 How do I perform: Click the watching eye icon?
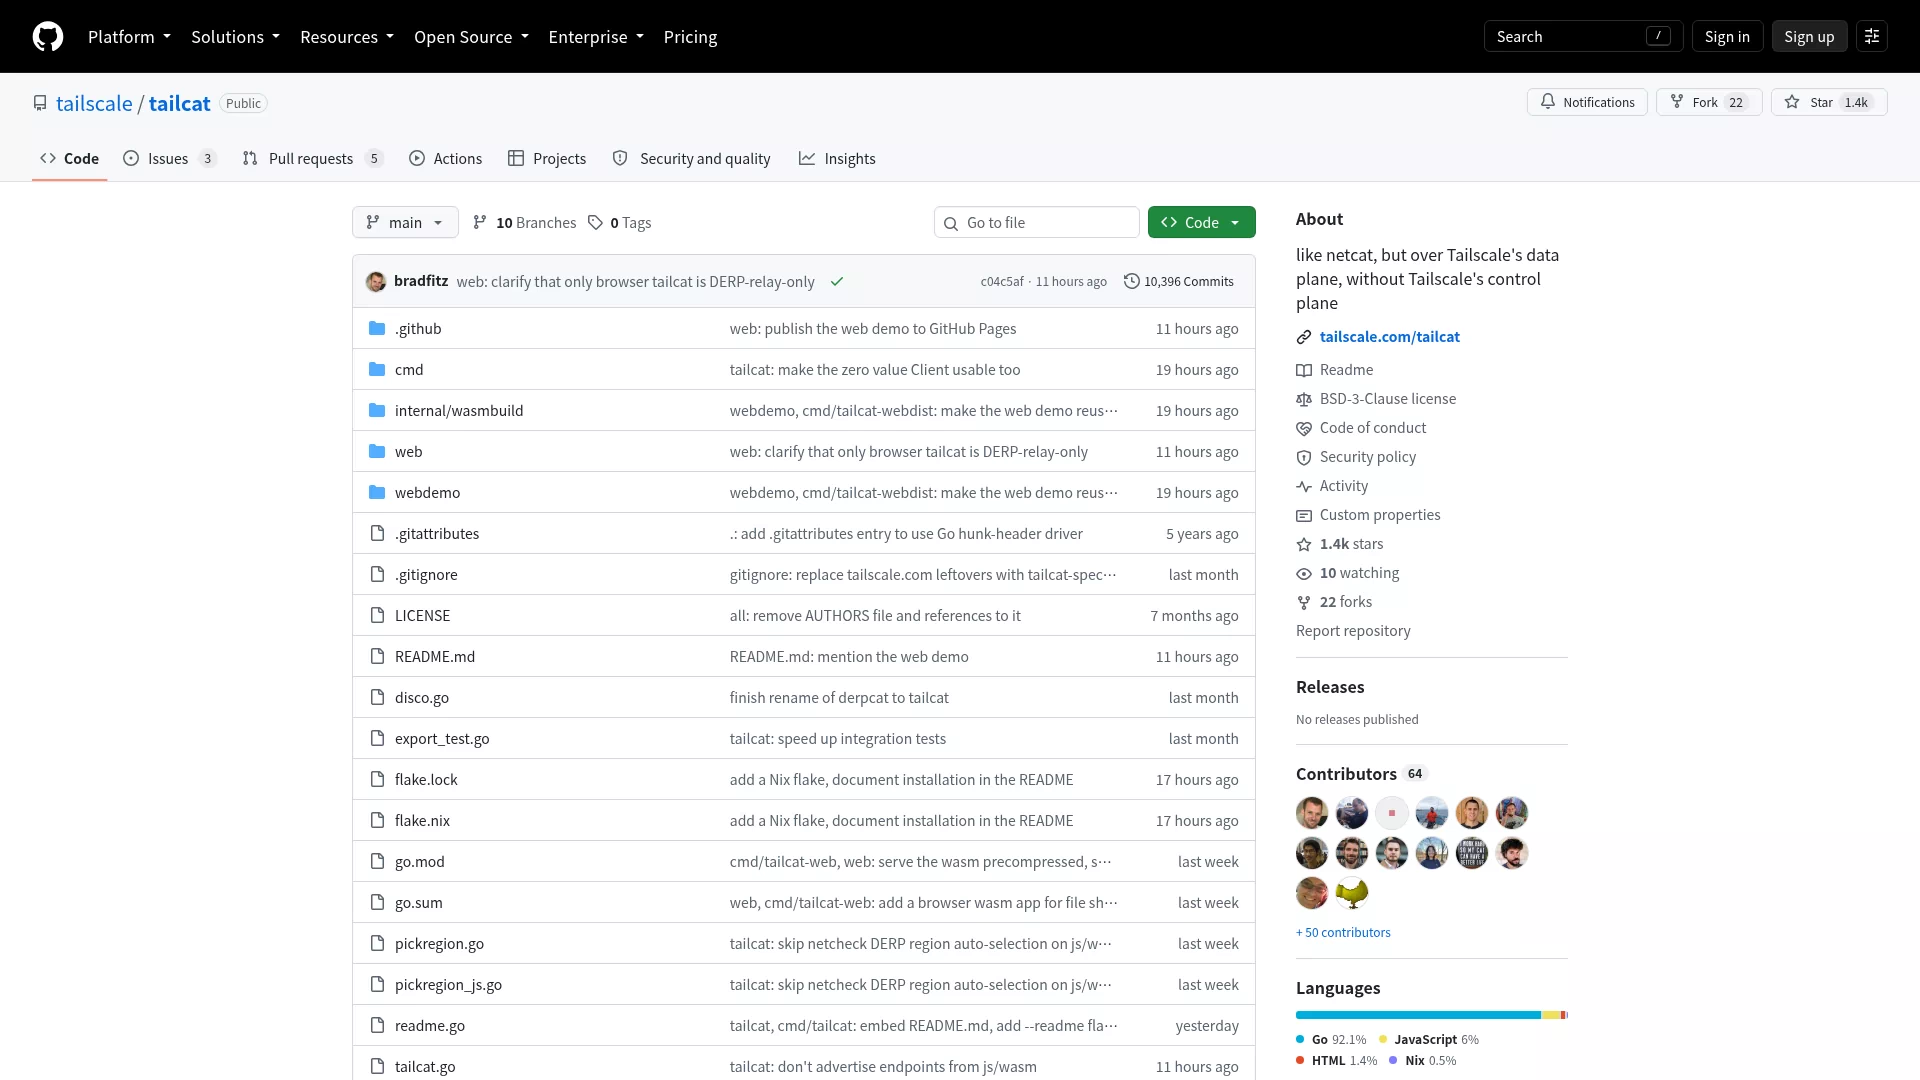(1304, 573)
